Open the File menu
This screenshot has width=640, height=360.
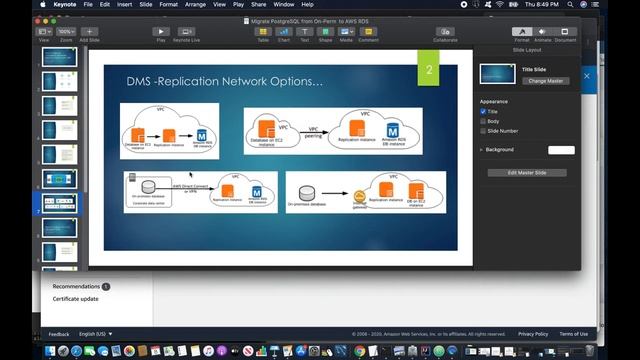pos(88,4)
